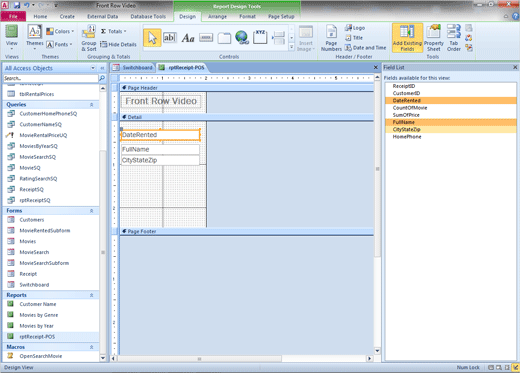Open the Themes gallery
The width and height of the screenshot is (520, 373).
pos(35,37)
